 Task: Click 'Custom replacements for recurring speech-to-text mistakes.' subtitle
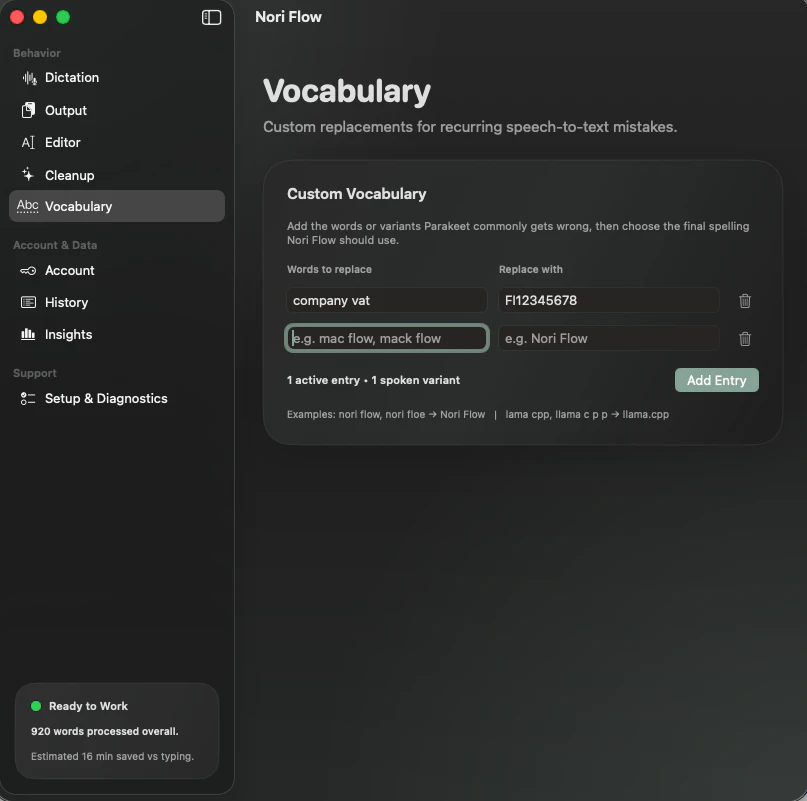point(470,127)
